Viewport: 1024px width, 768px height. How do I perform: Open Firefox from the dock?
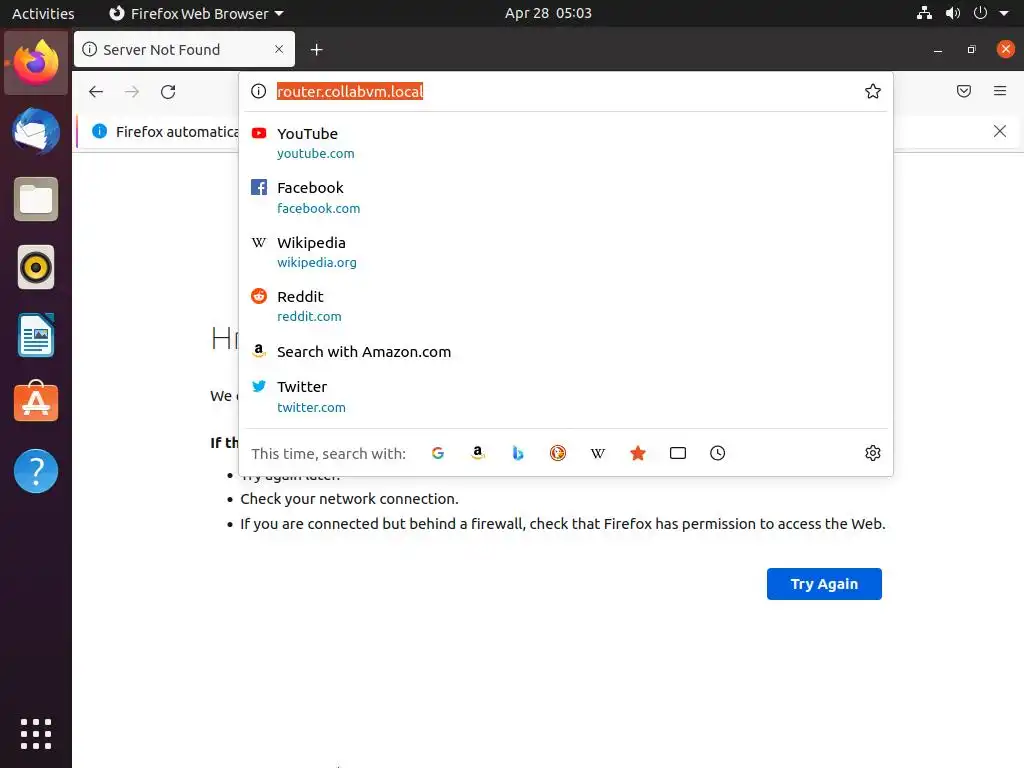(36, 63)
